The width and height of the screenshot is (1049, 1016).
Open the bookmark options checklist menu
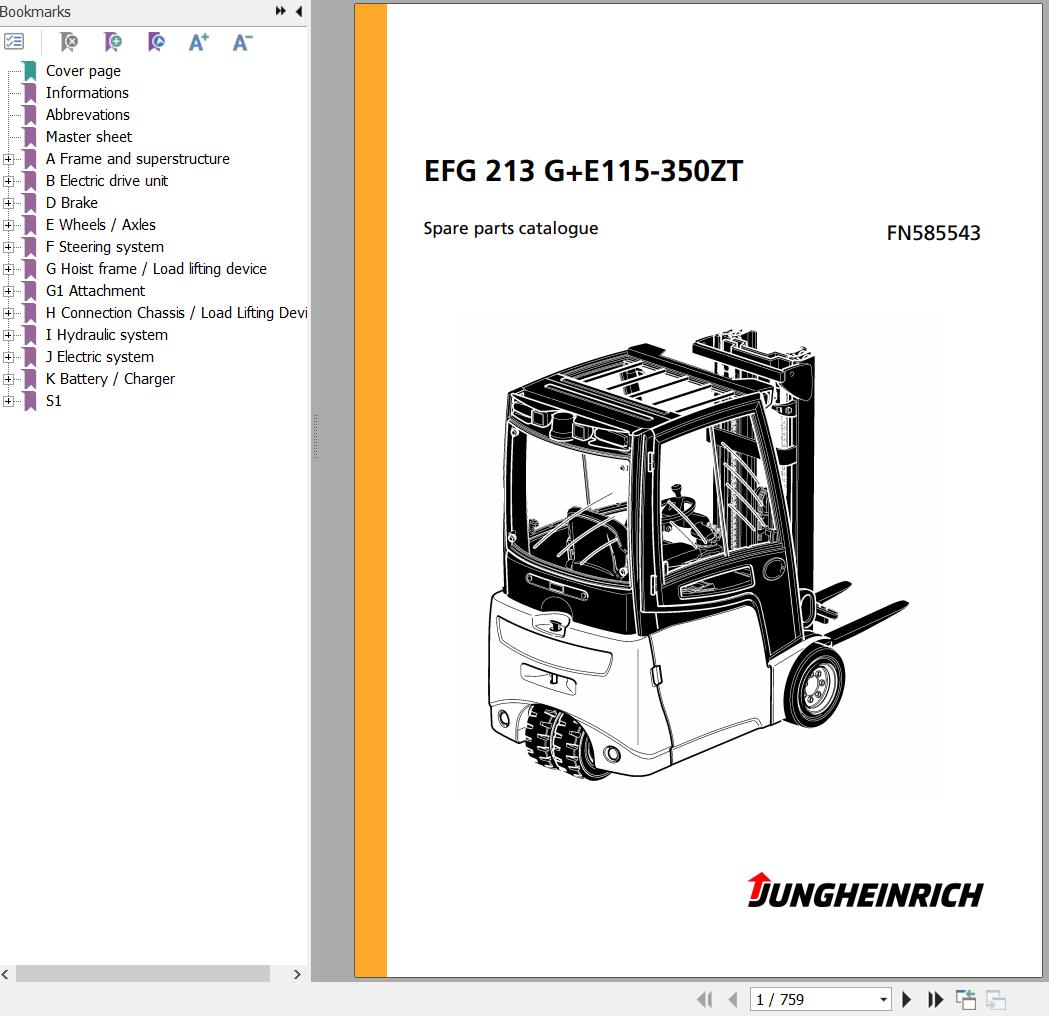pos(14,42)
